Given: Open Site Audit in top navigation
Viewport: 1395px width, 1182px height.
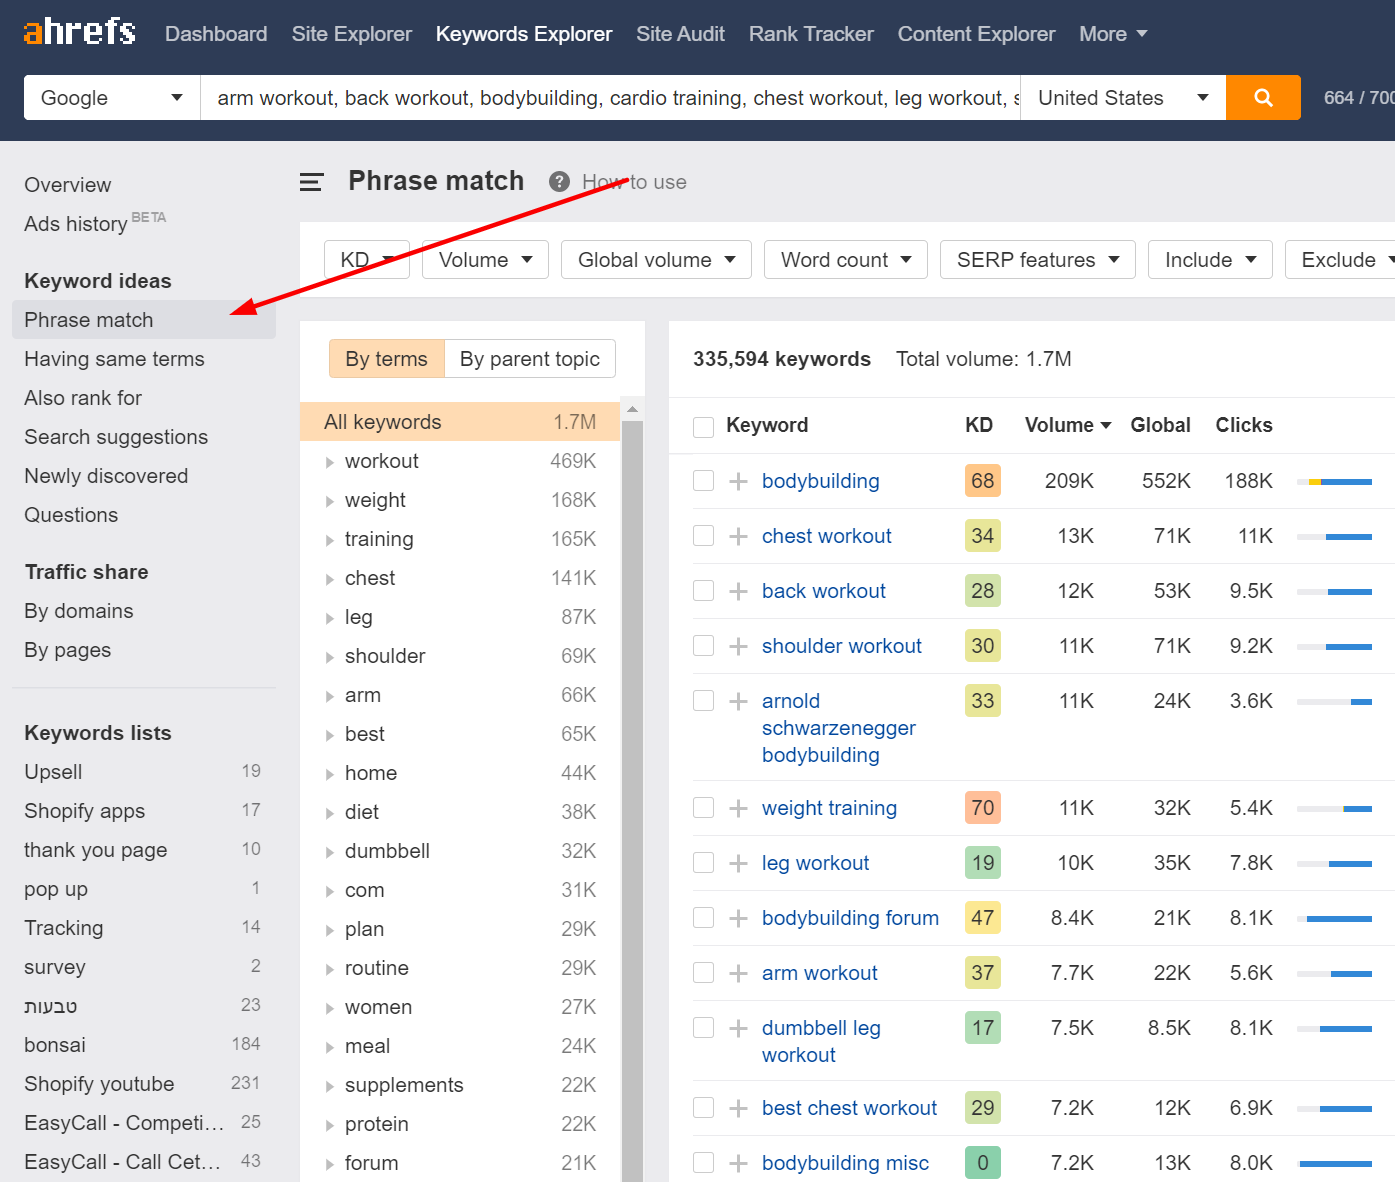Looking at the screenshot, I should point(680,34).
